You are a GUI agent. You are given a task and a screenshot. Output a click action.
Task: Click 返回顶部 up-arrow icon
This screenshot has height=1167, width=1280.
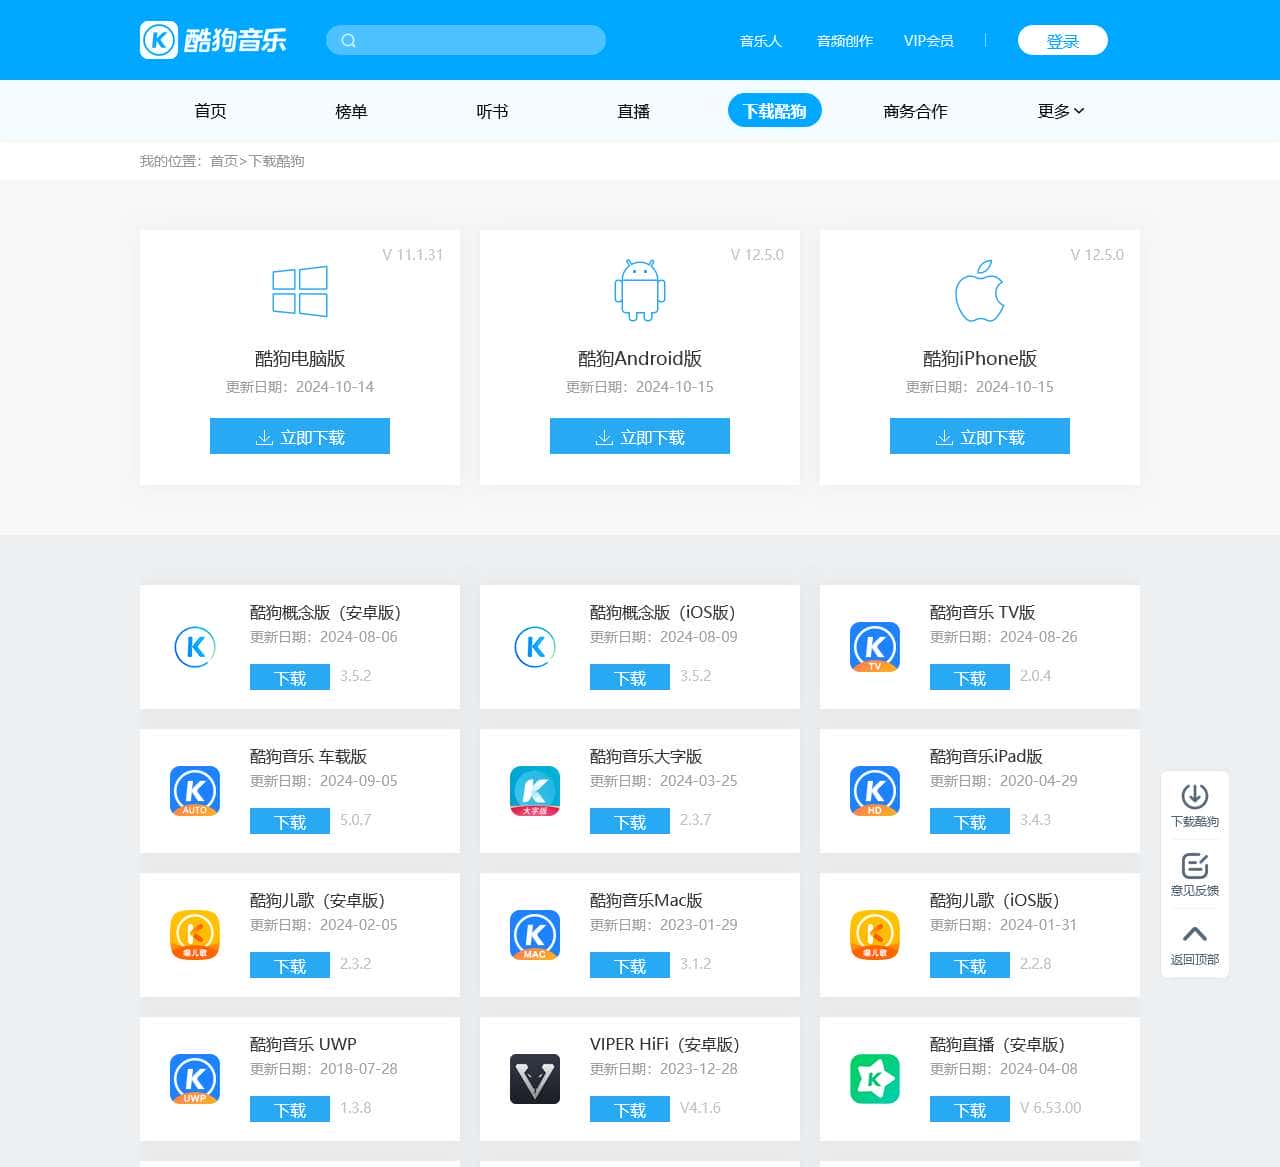click(1195, 934)
